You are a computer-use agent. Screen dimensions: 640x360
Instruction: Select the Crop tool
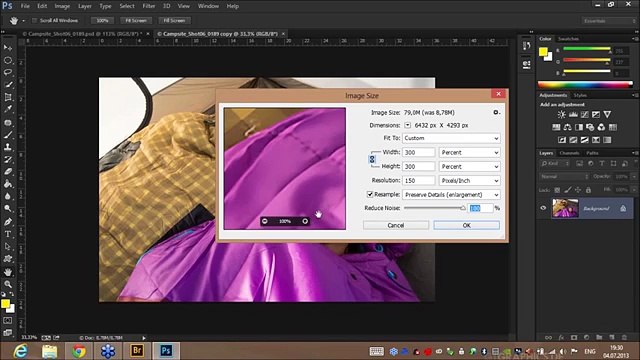[8, 97]
